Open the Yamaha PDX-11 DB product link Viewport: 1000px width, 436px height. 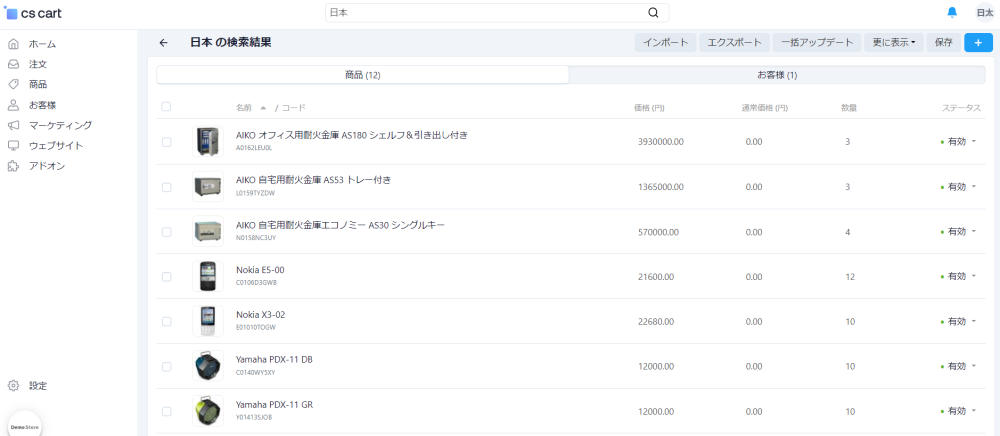[274, 360]
